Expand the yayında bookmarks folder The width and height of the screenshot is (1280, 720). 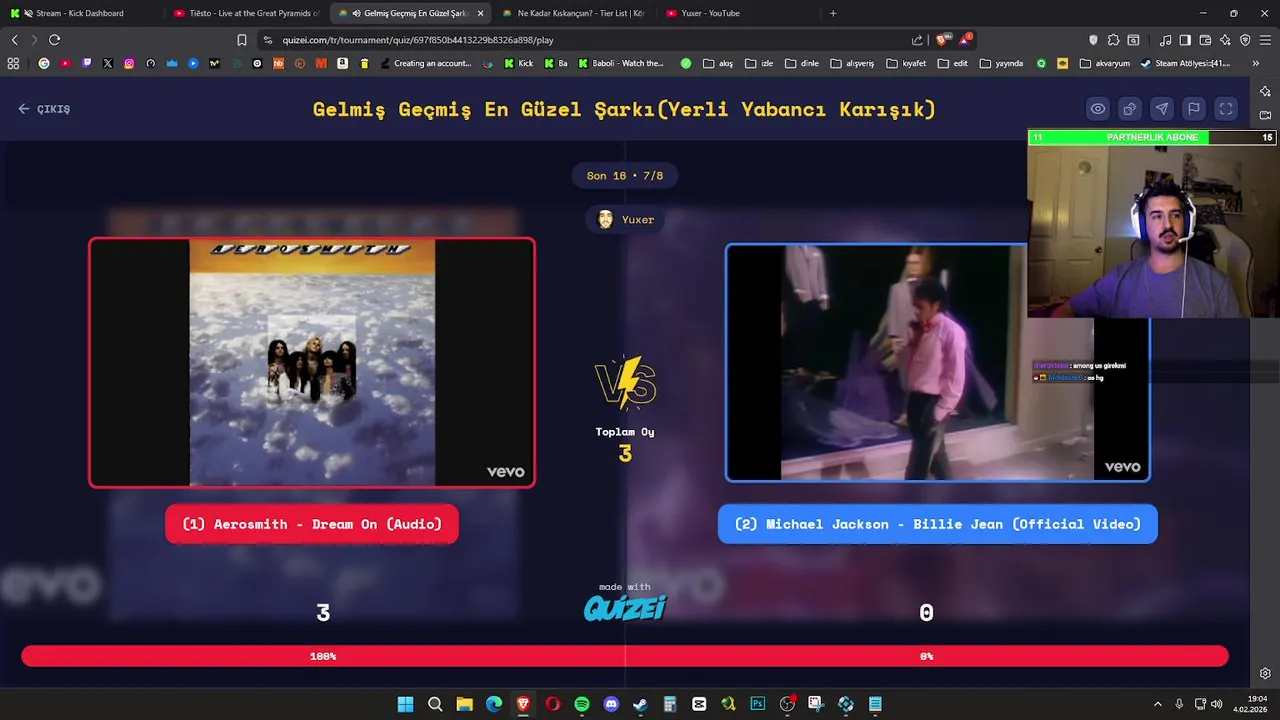1001,63
